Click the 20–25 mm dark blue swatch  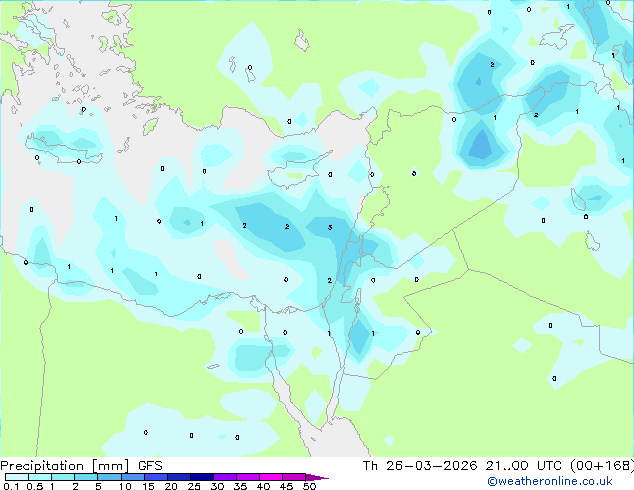(x=179, y=477)
